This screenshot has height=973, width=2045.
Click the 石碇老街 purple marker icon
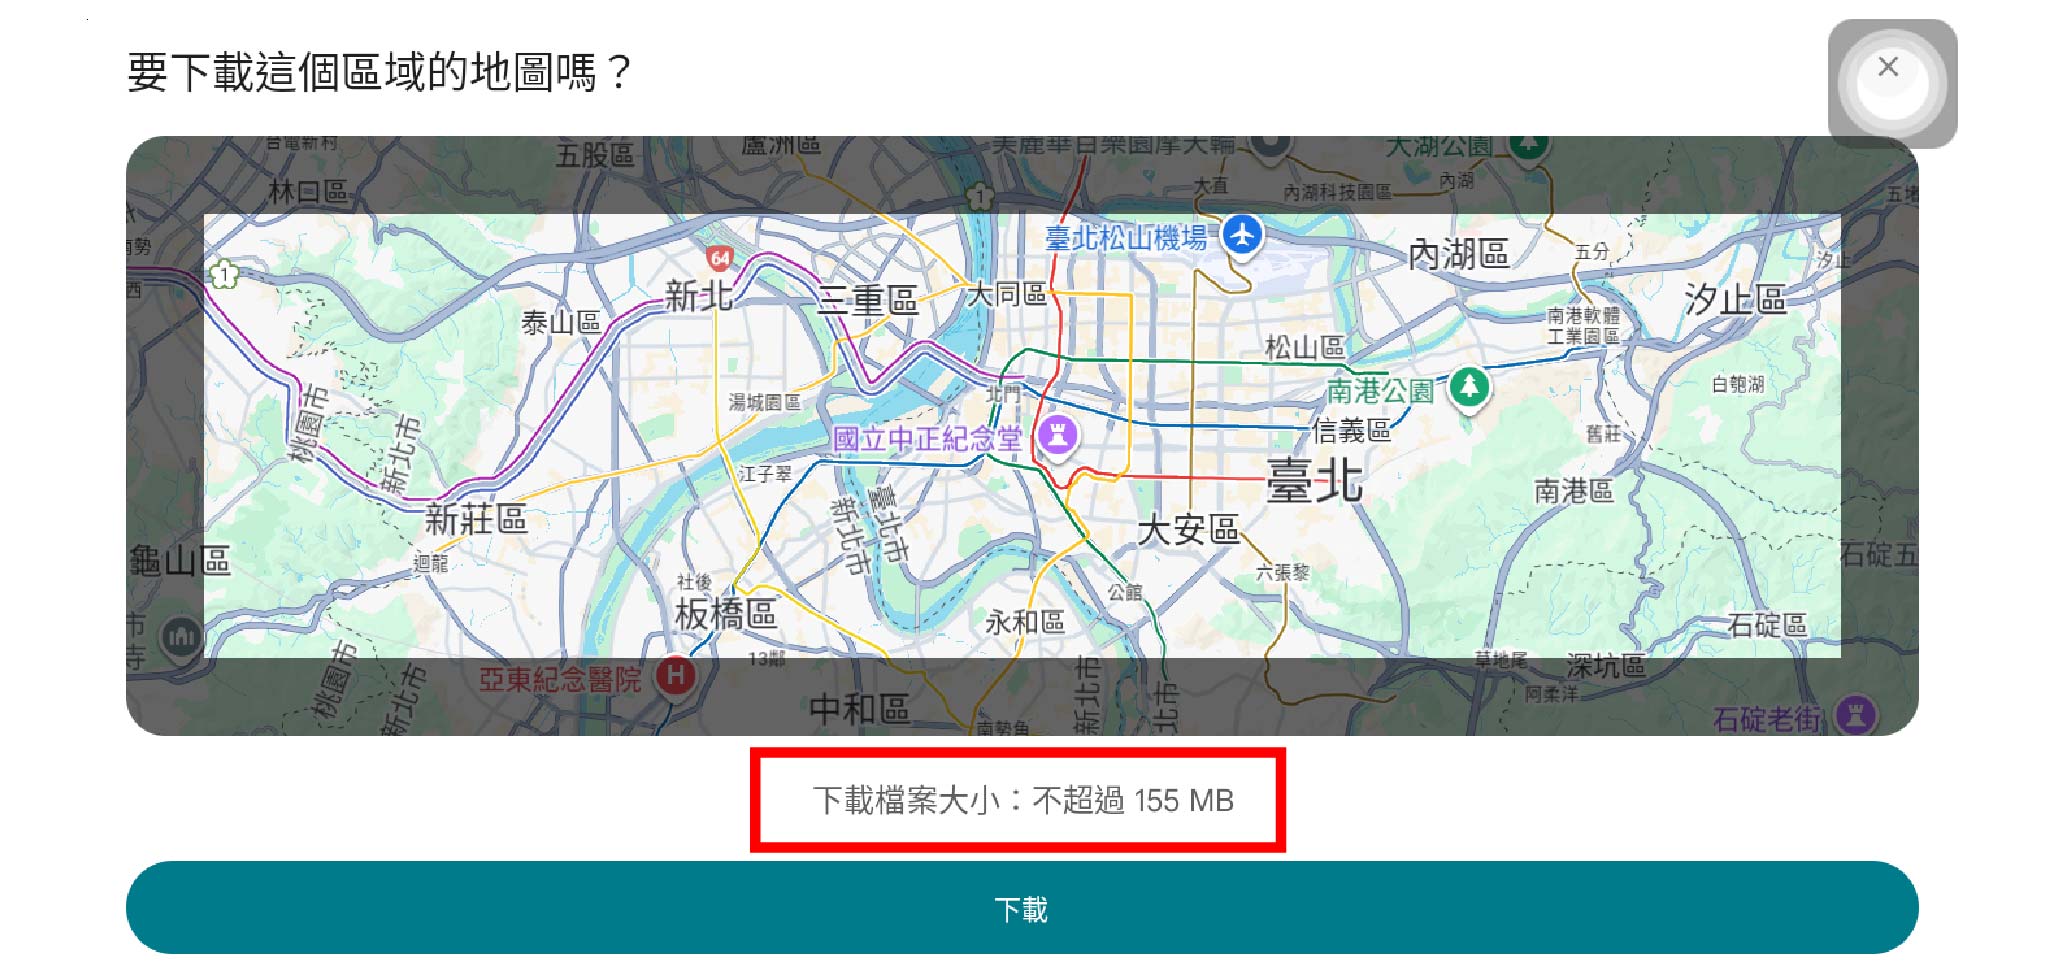tap(1856, 716)
